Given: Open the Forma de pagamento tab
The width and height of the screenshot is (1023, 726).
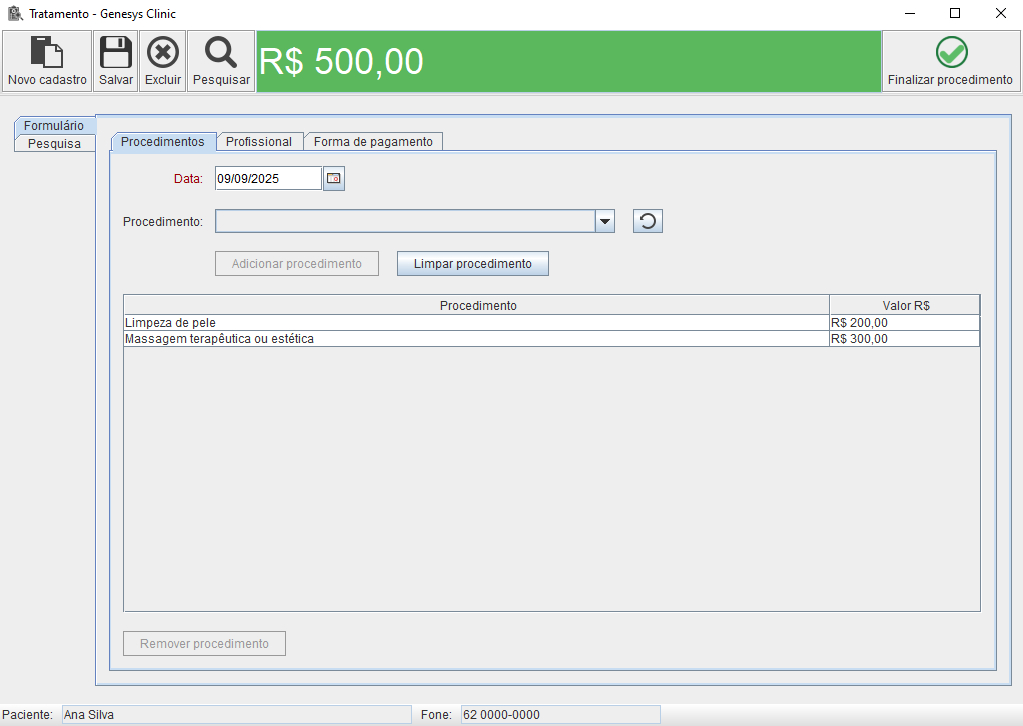Looking at the screenshot, I should pos(373,142).
